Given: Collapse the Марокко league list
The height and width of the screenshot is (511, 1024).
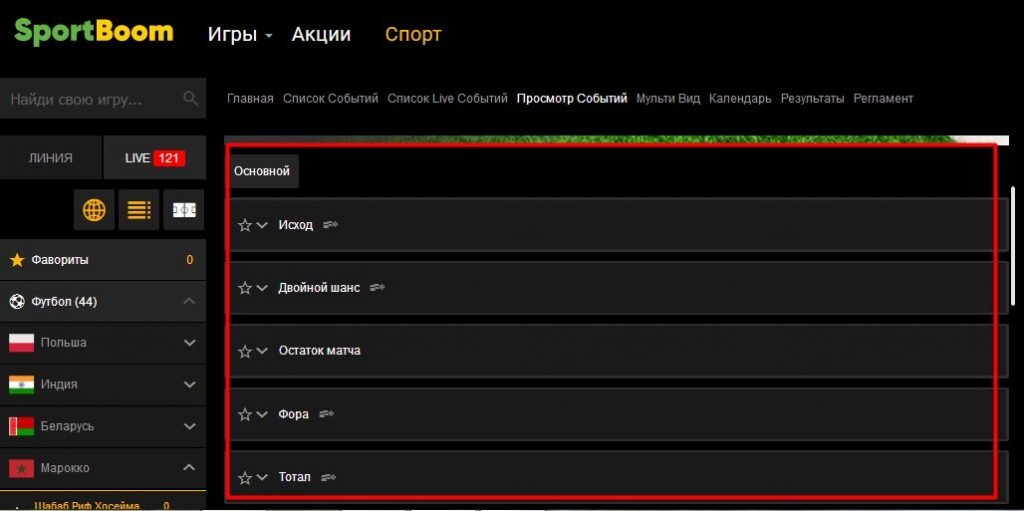Looking at the screenshot, I should (189, 468).
